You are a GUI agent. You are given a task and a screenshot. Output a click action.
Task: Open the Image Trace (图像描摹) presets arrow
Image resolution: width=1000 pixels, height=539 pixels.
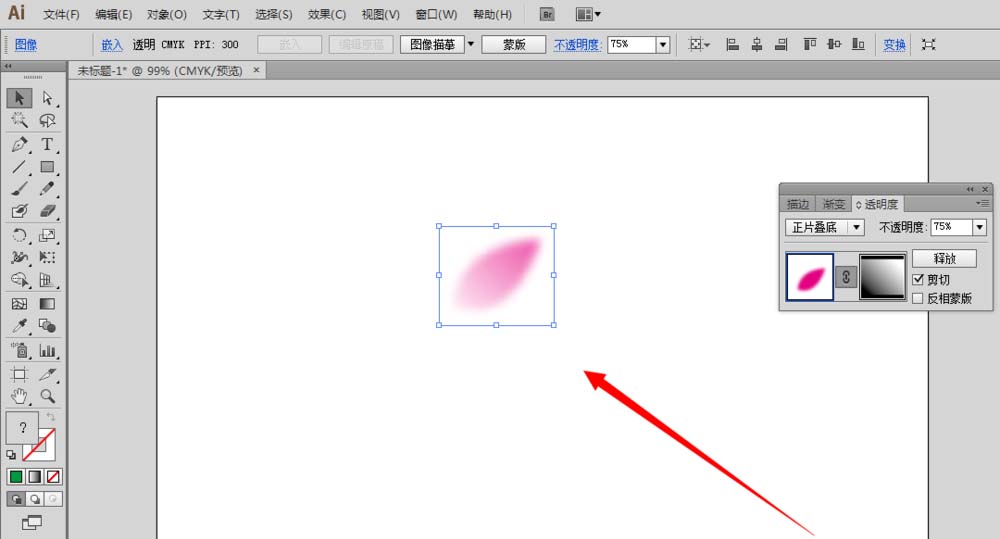471,44
